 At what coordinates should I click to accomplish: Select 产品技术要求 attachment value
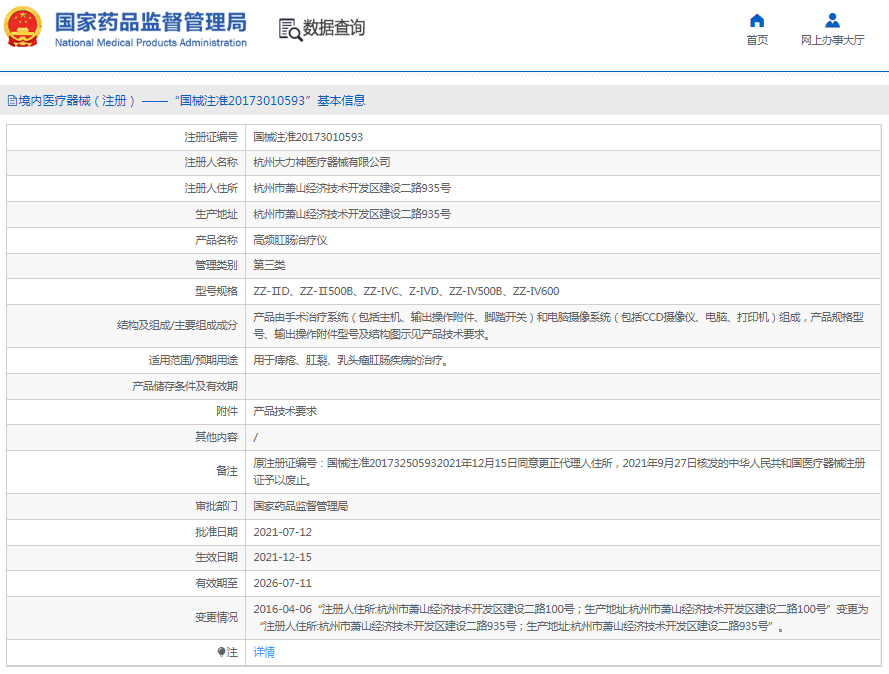click(x=285, y=412)
